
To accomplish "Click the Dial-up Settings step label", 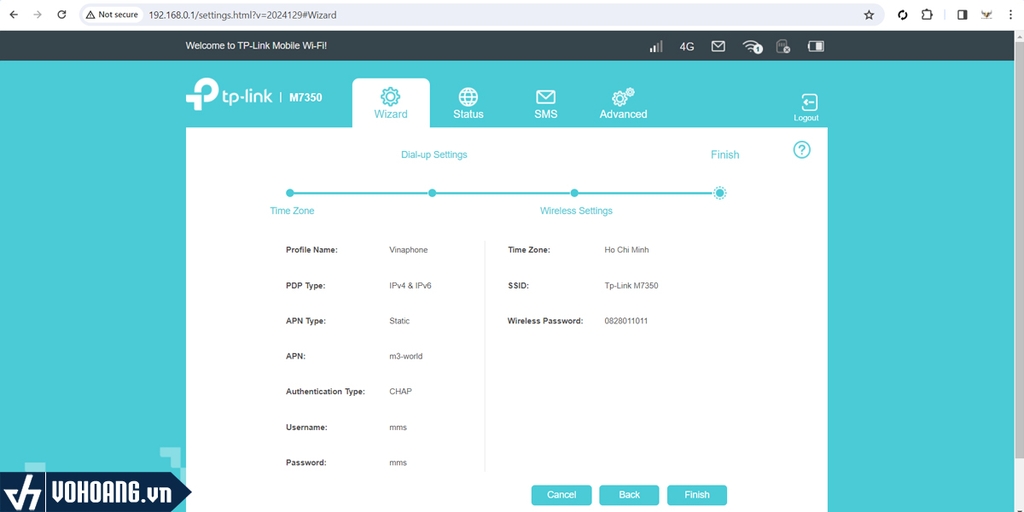I will (434, 155).
